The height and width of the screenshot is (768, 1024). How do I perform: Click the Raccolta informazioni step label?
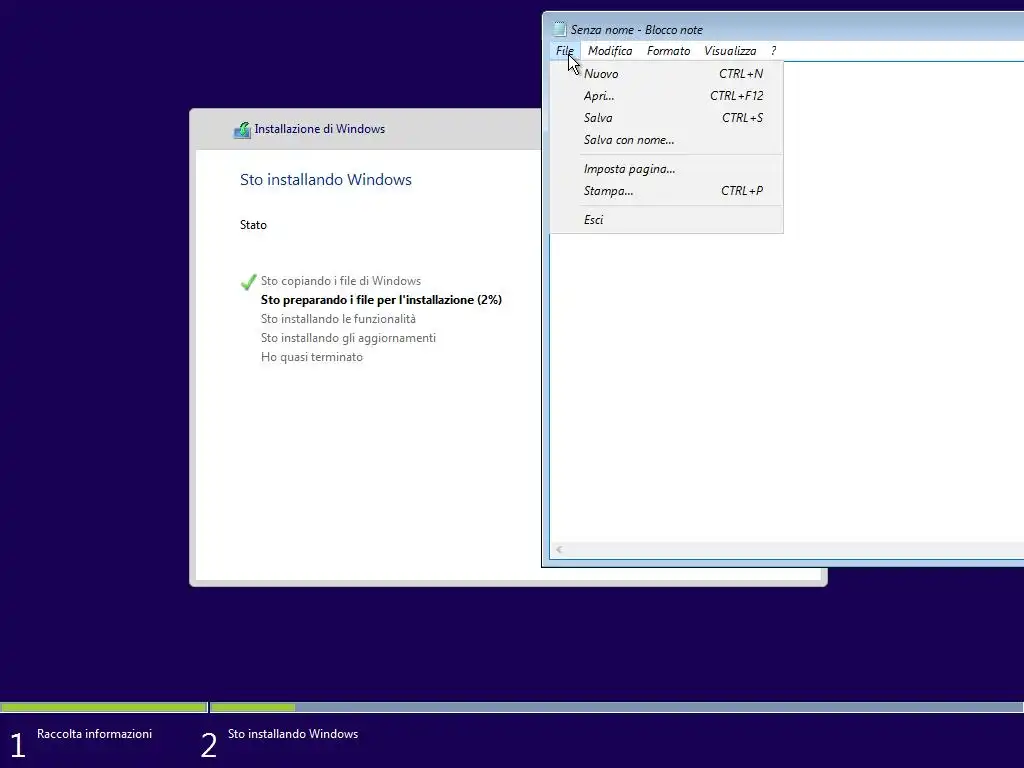pos(95,734)
